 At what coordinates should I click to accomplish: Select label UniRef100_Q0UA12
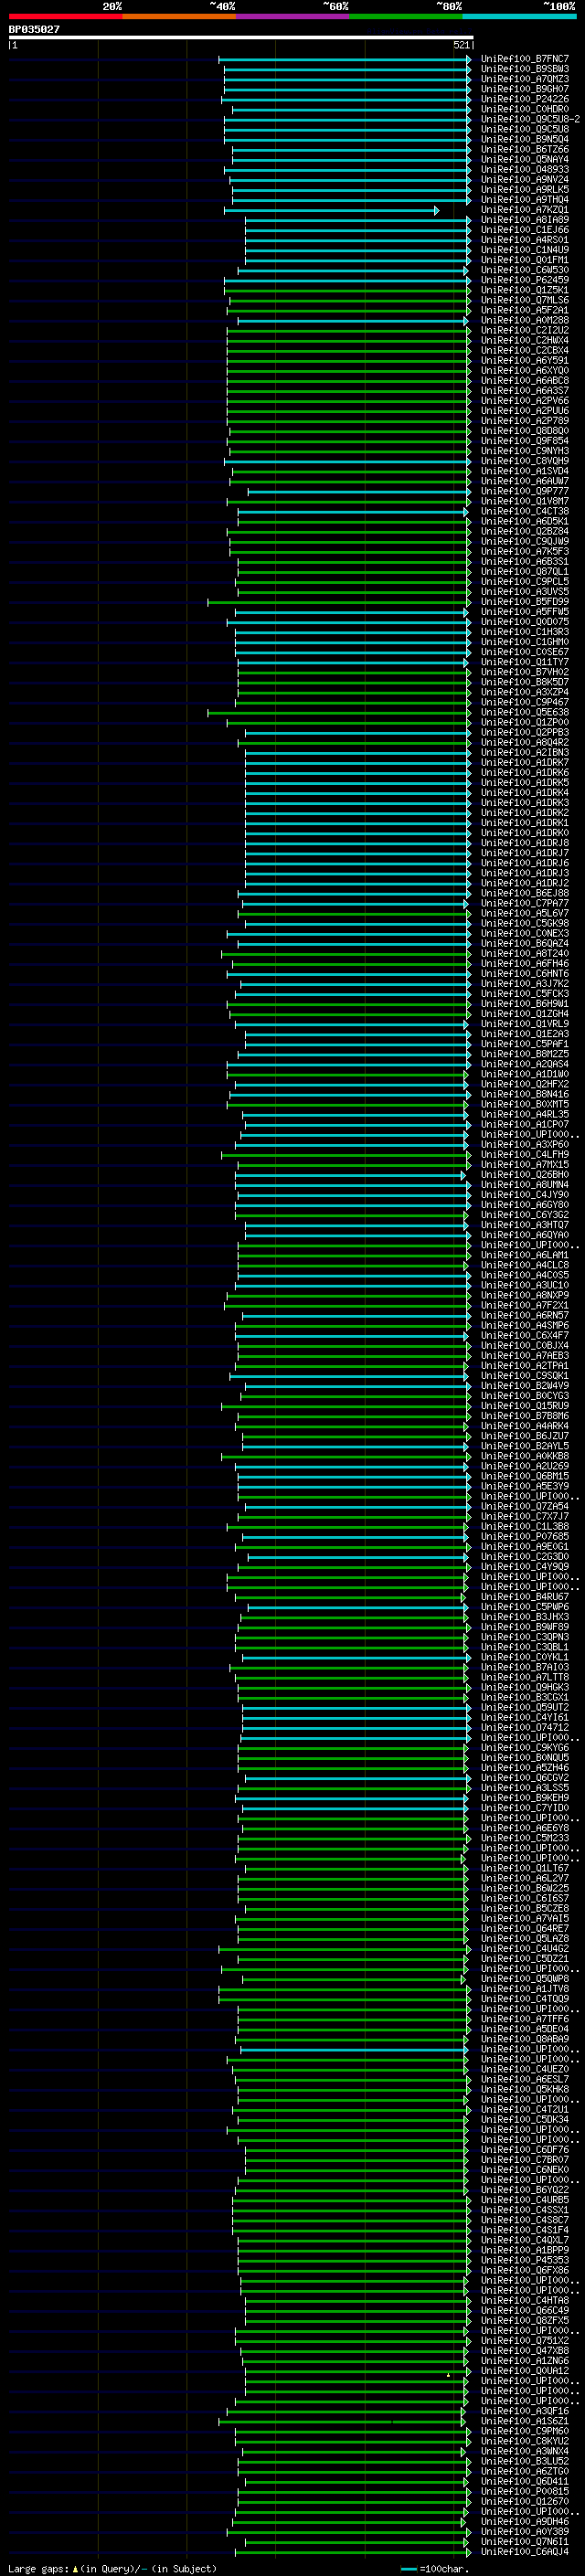[524, 2372]
